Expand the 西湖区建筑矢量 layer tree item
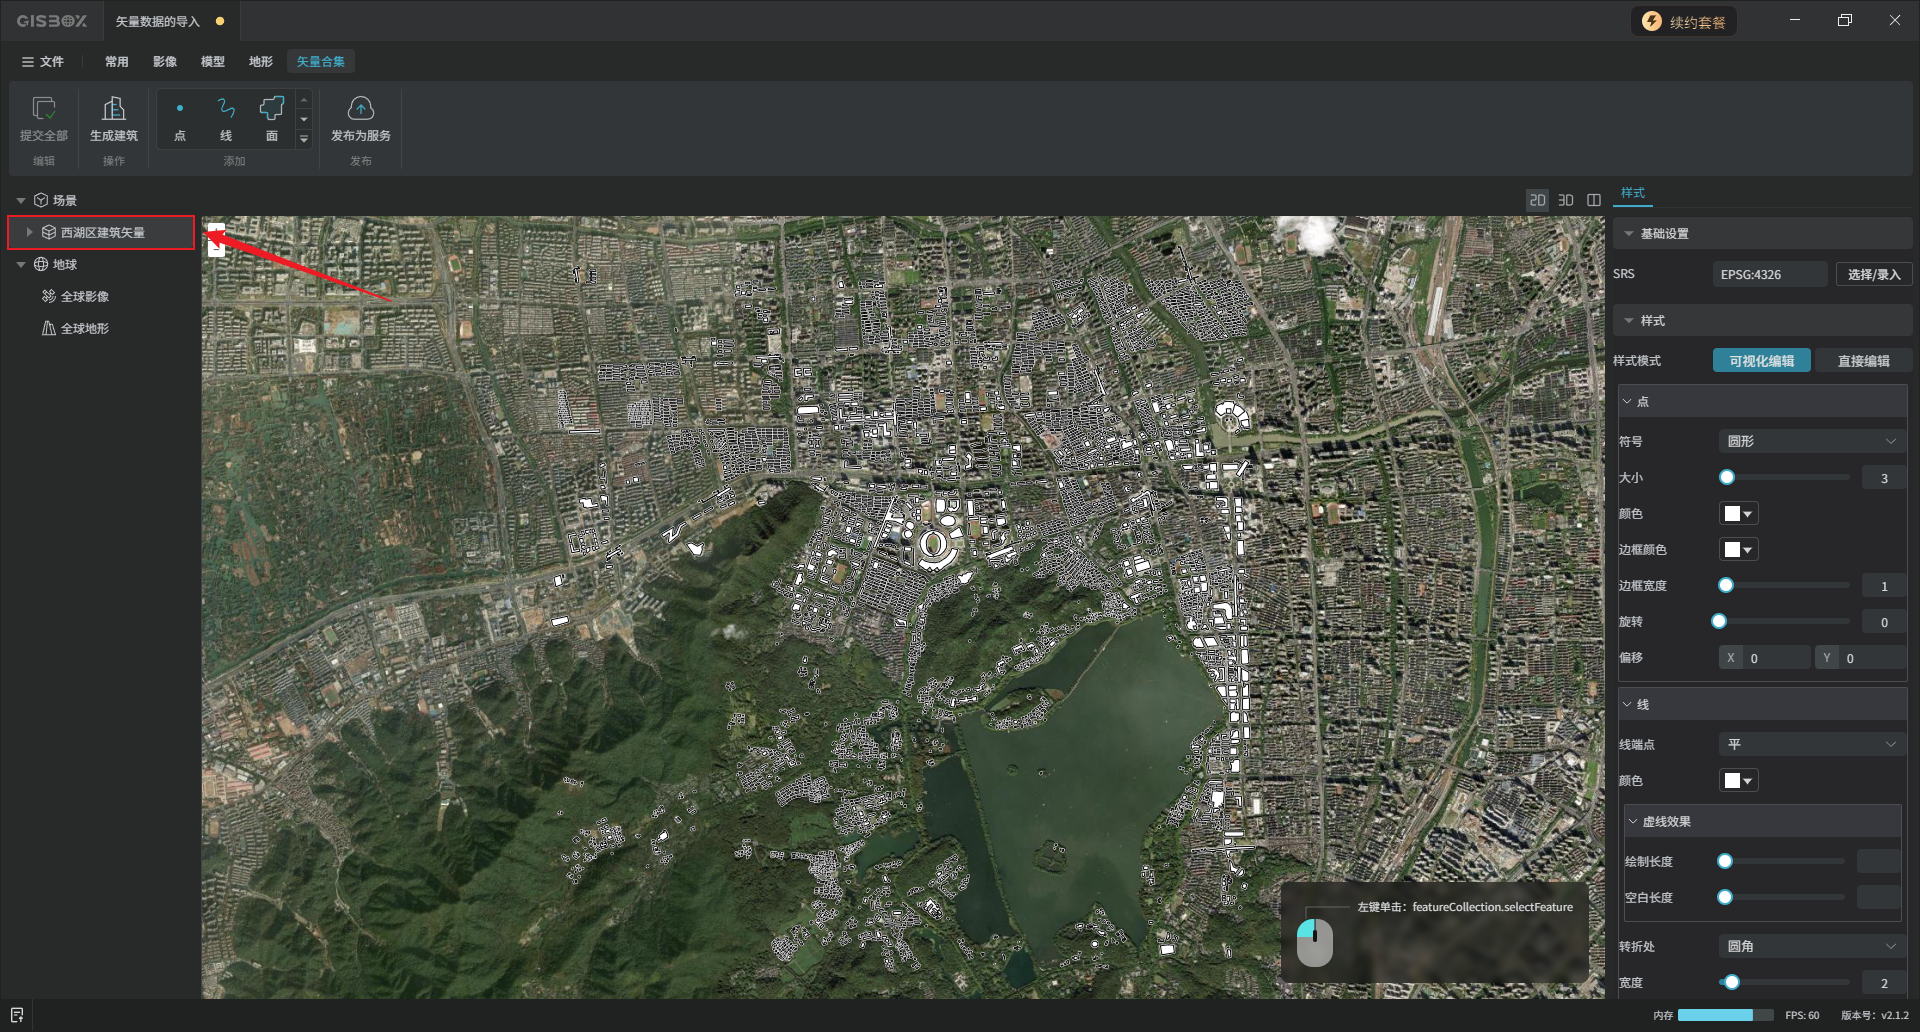1920x1032 pixels. point(30,232)
